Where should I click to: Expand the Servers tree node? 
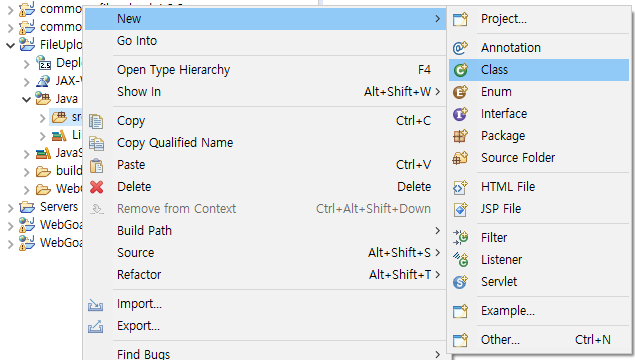11,207
